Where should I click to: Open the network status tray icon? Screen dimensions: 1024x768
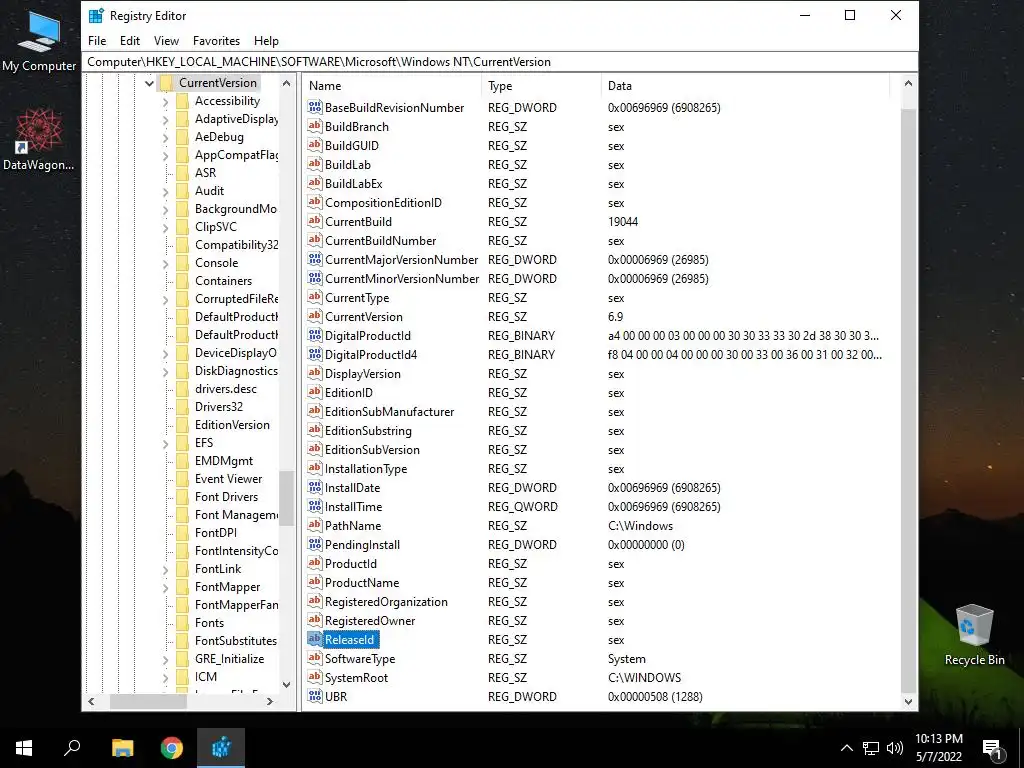pos(871,748)
